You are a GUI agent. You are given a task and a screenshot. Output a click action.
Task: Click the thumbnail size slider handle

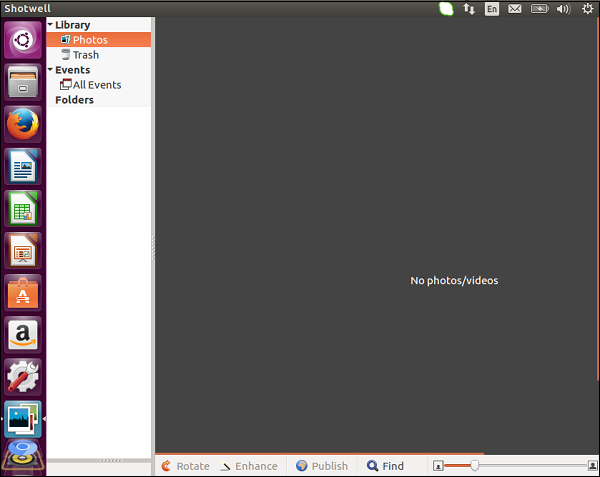(x=474, y=466)
